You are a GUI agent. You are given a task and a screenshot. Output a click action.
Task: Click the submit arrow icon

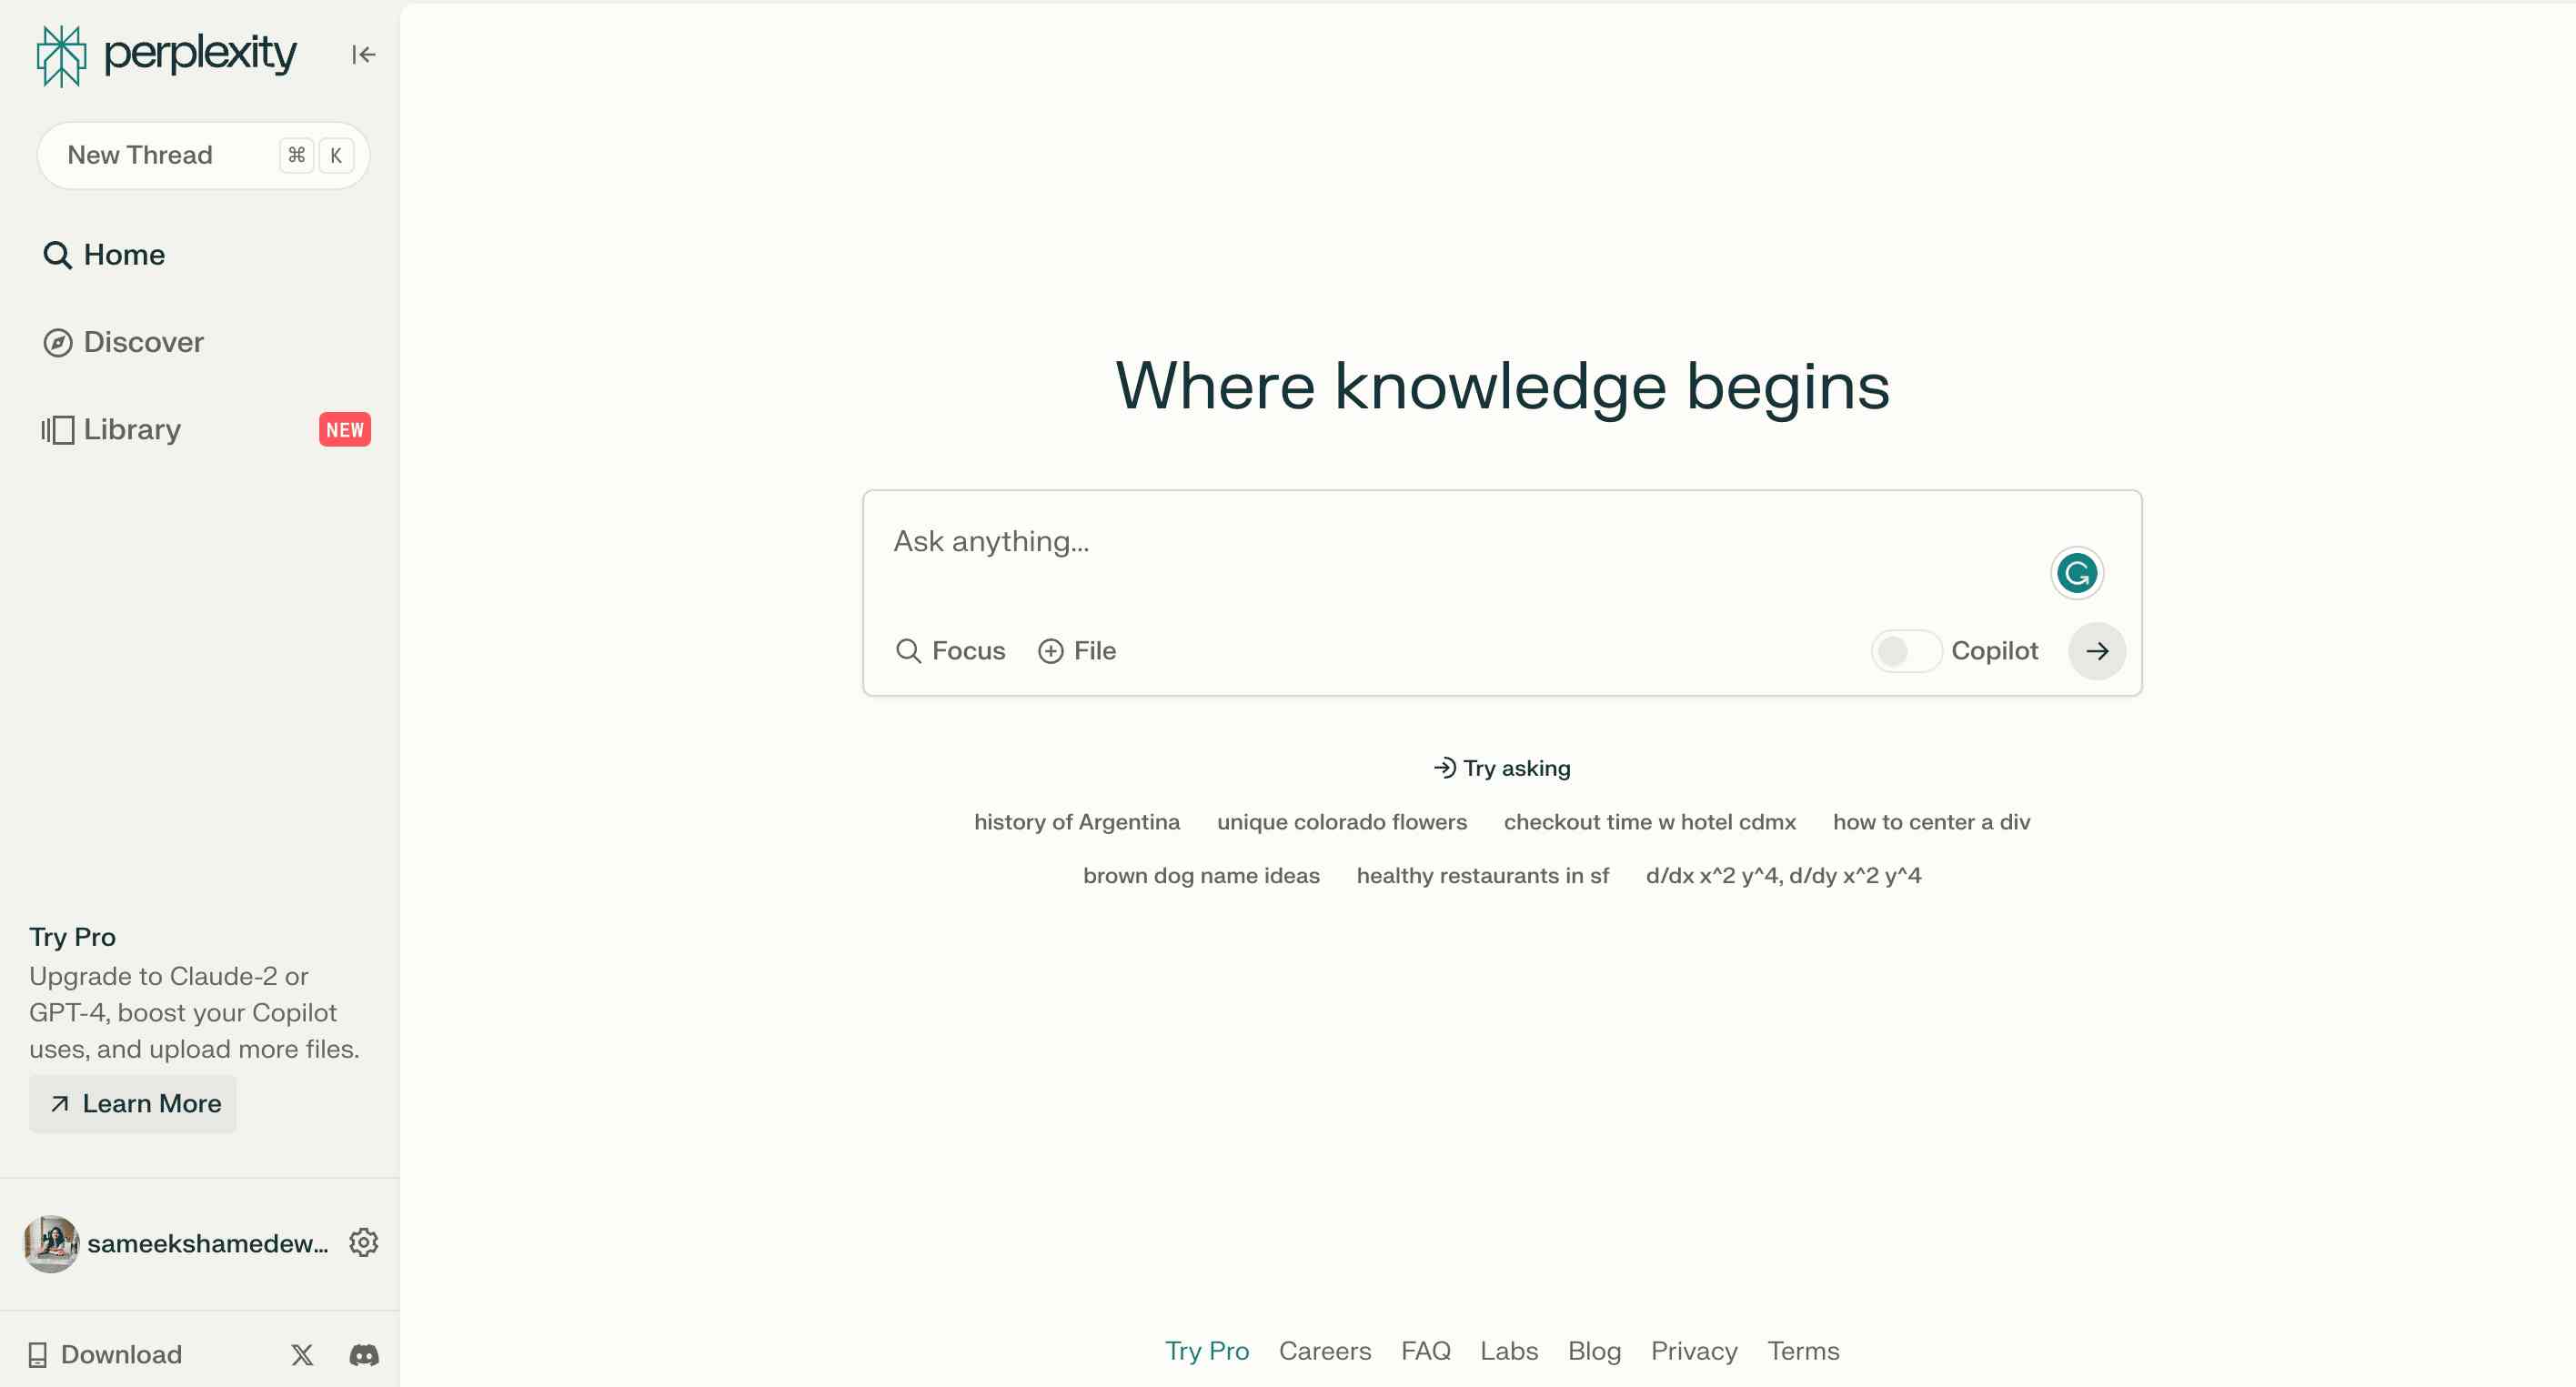click(2098, 649)
